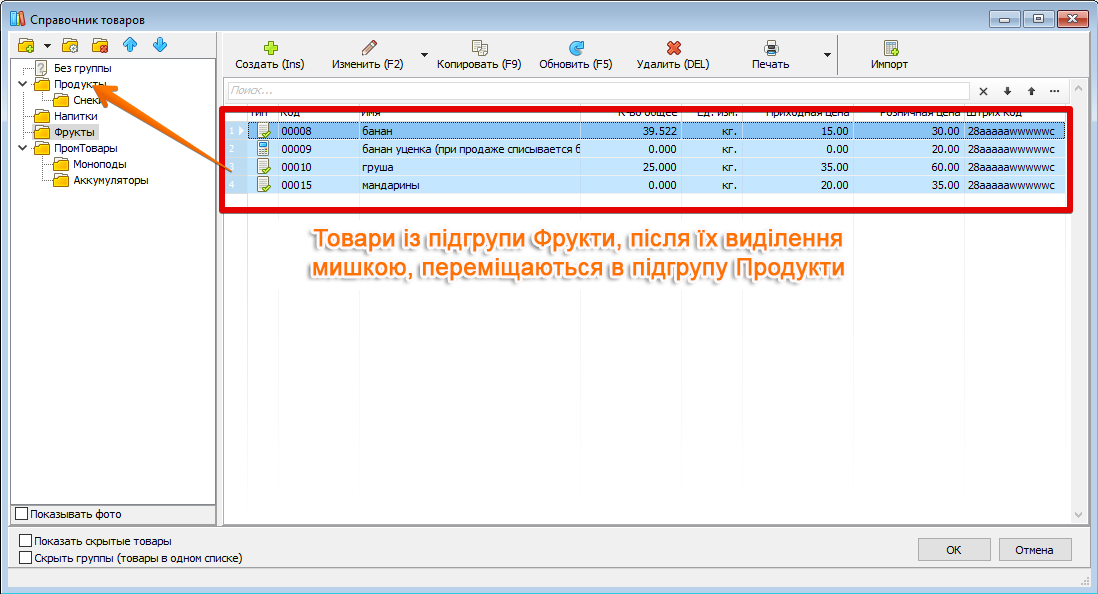1098x594 pixels.
Task: Click Обновить (F5) refresh button
Action: tap(576, 55)
